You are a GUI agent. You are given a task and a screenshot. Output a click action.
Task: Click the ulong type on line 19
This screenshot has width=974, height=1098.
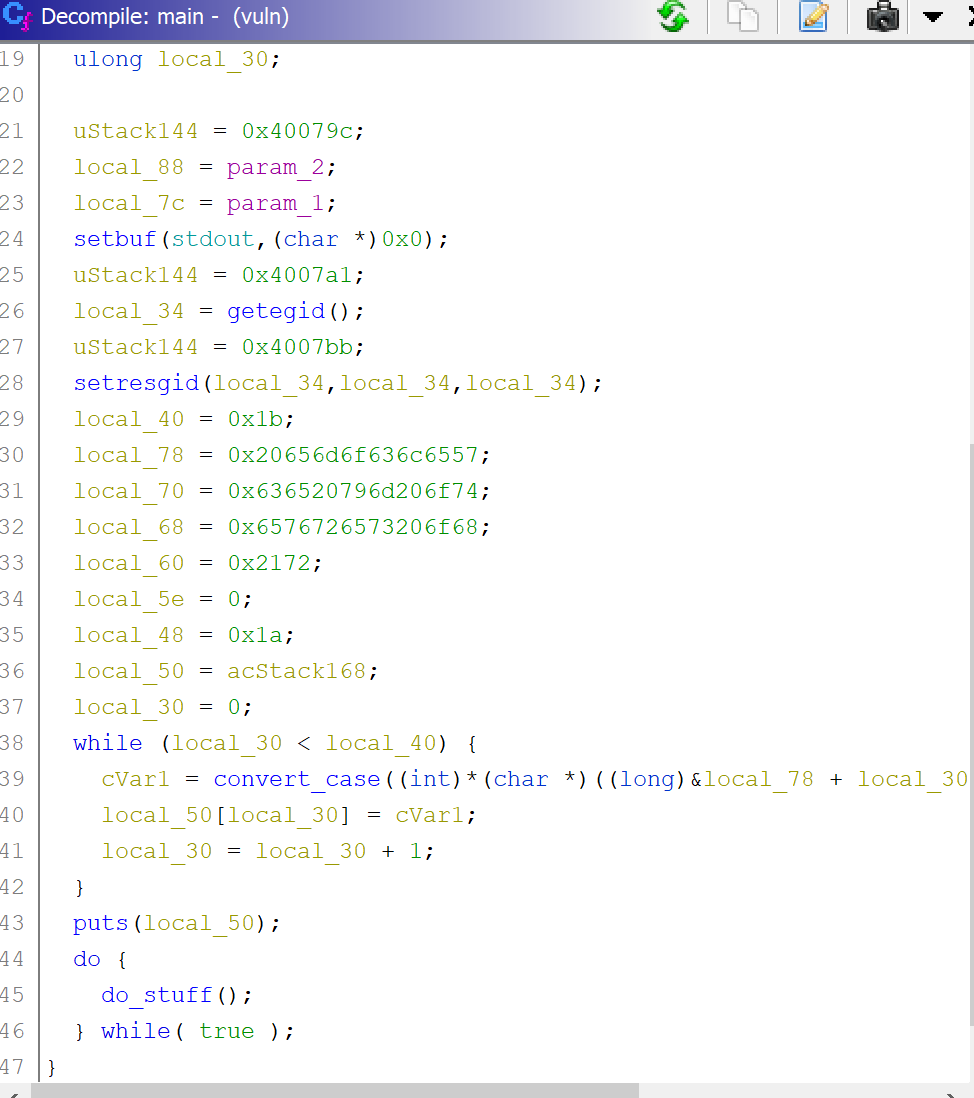tap(108, 60)
